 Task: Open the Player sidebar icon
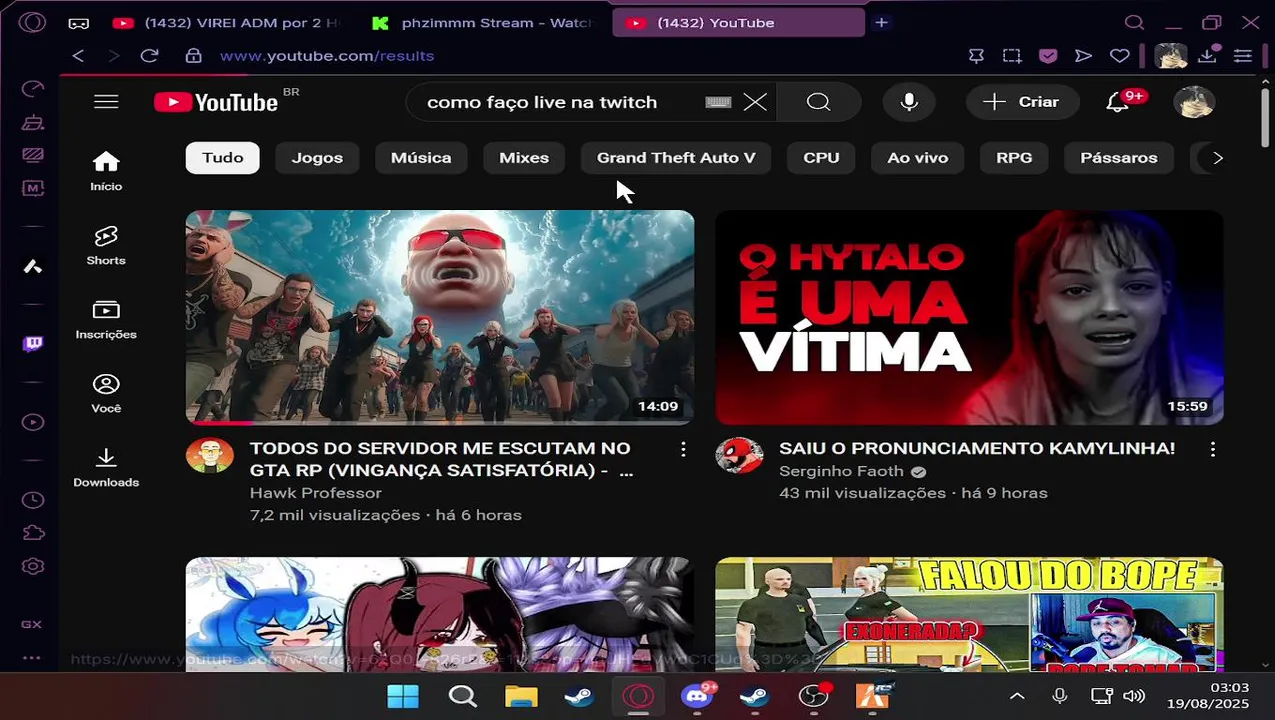tap(33, 422)
